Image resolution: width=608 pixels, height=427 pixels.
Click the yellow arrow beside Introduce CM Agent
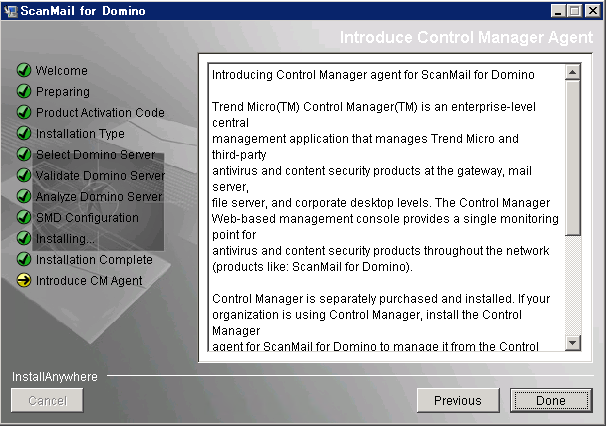pyautogui.click(x=24, y=281)
